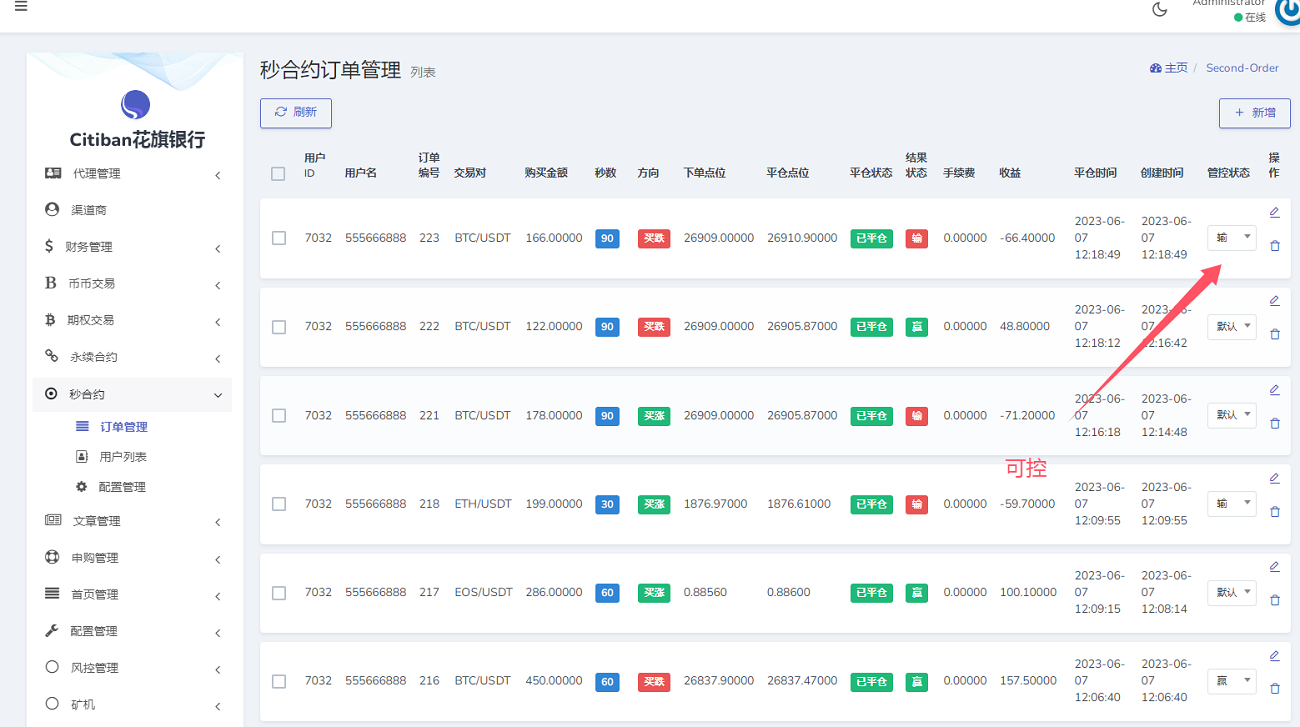Open the 配置管理 item under 秒合约
This screenshot has width=1300, height=727.
(123, 487)
